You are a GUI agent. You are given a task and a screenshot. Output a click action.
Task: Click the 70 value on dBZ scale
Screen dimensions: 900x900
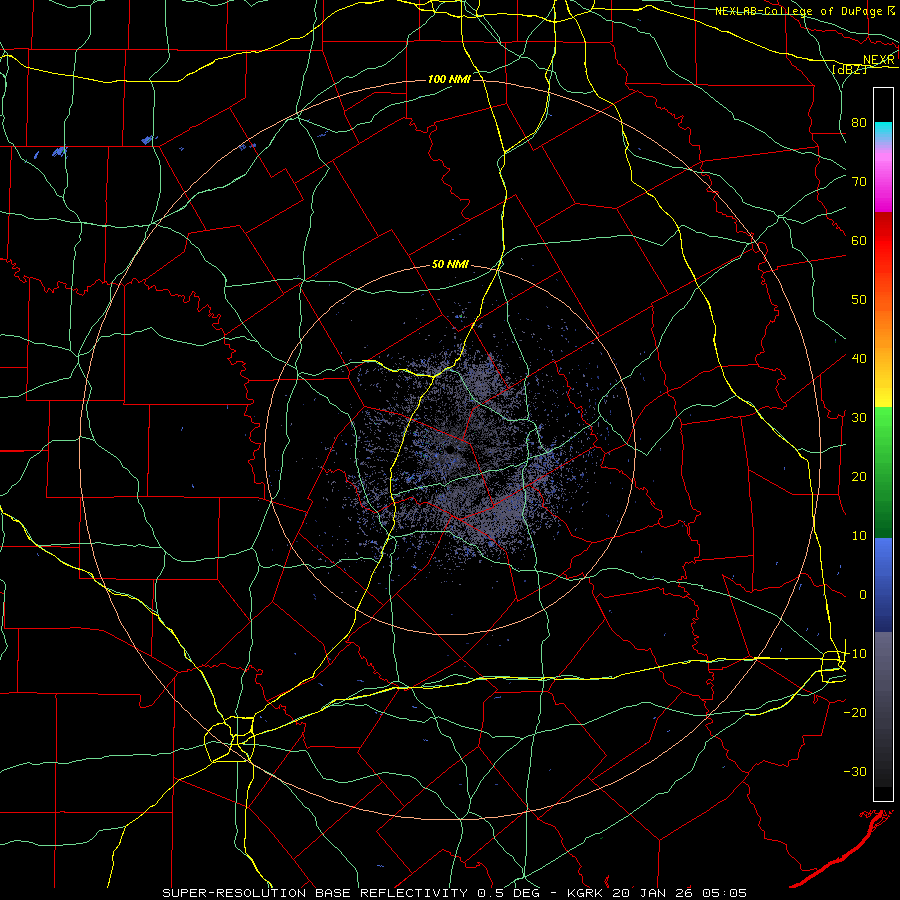859,181
